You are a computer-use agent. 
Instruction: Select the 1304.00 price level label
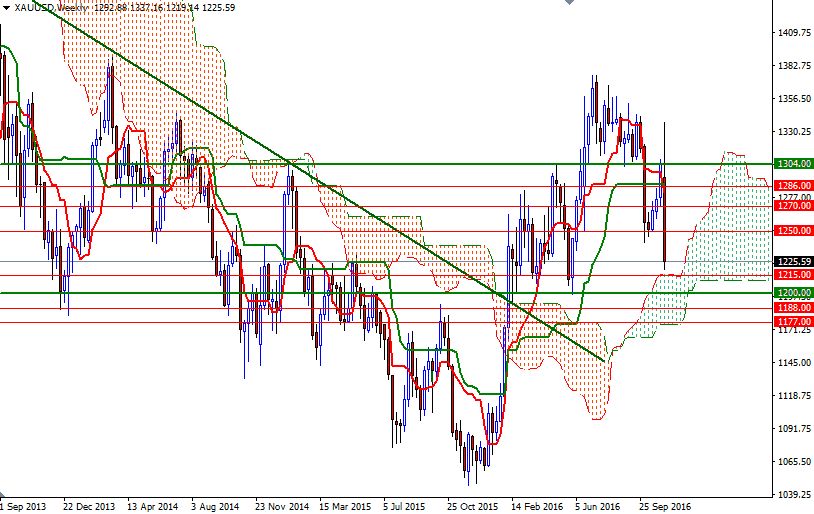coord(792,163)
